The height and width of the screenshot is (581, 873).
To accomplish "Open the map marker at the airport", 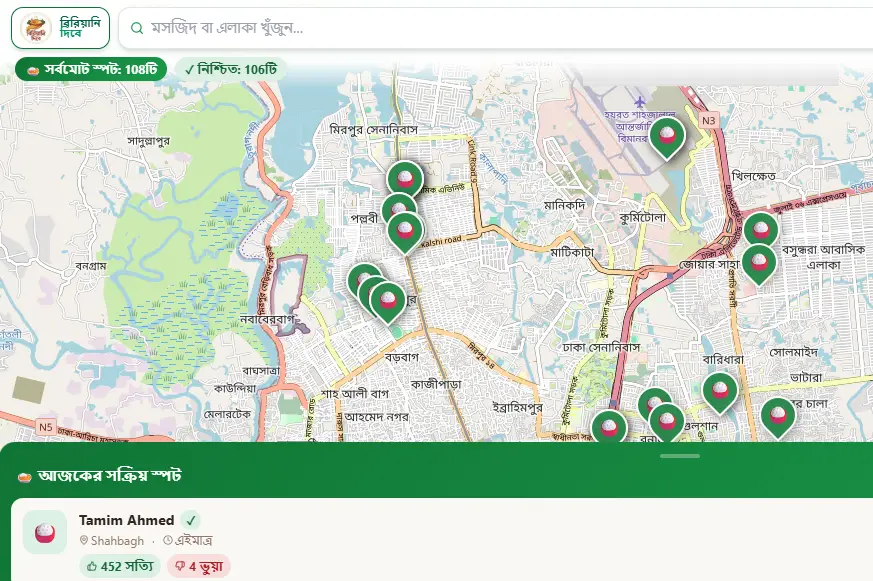I will point(667,135).
